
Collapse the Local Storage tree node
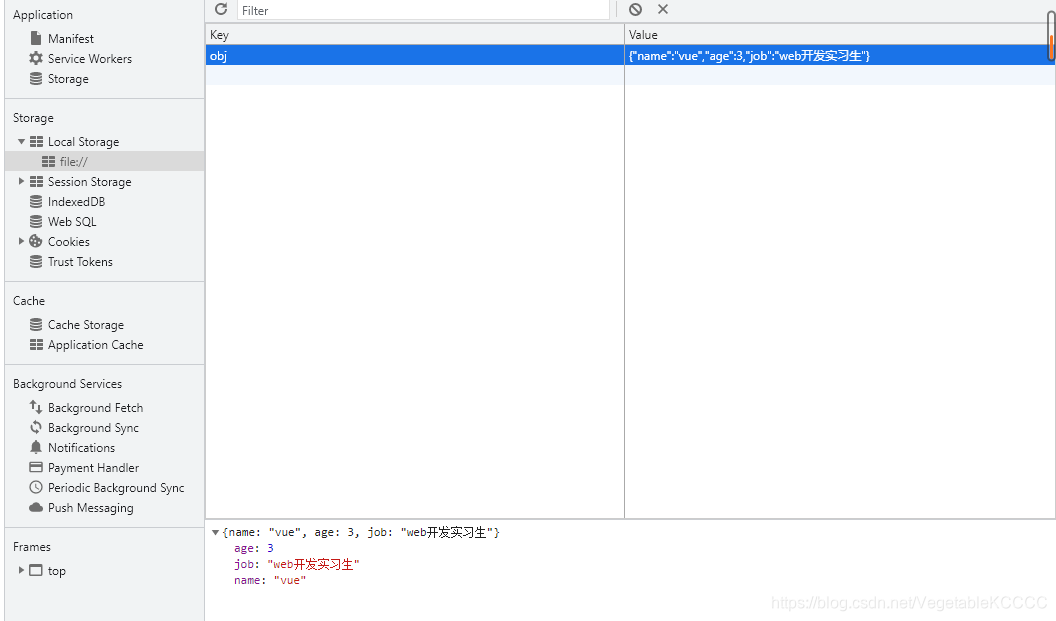point(21,141)
